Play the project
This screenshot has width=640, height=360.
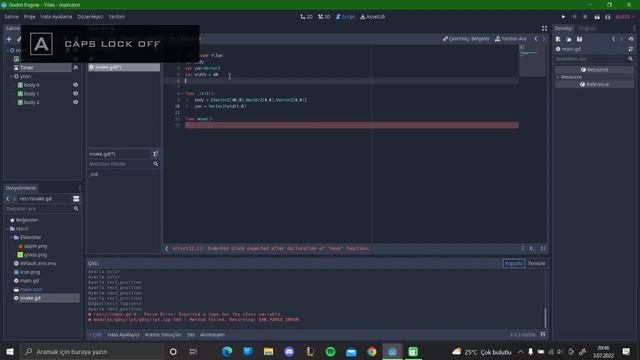pos(563,17)
